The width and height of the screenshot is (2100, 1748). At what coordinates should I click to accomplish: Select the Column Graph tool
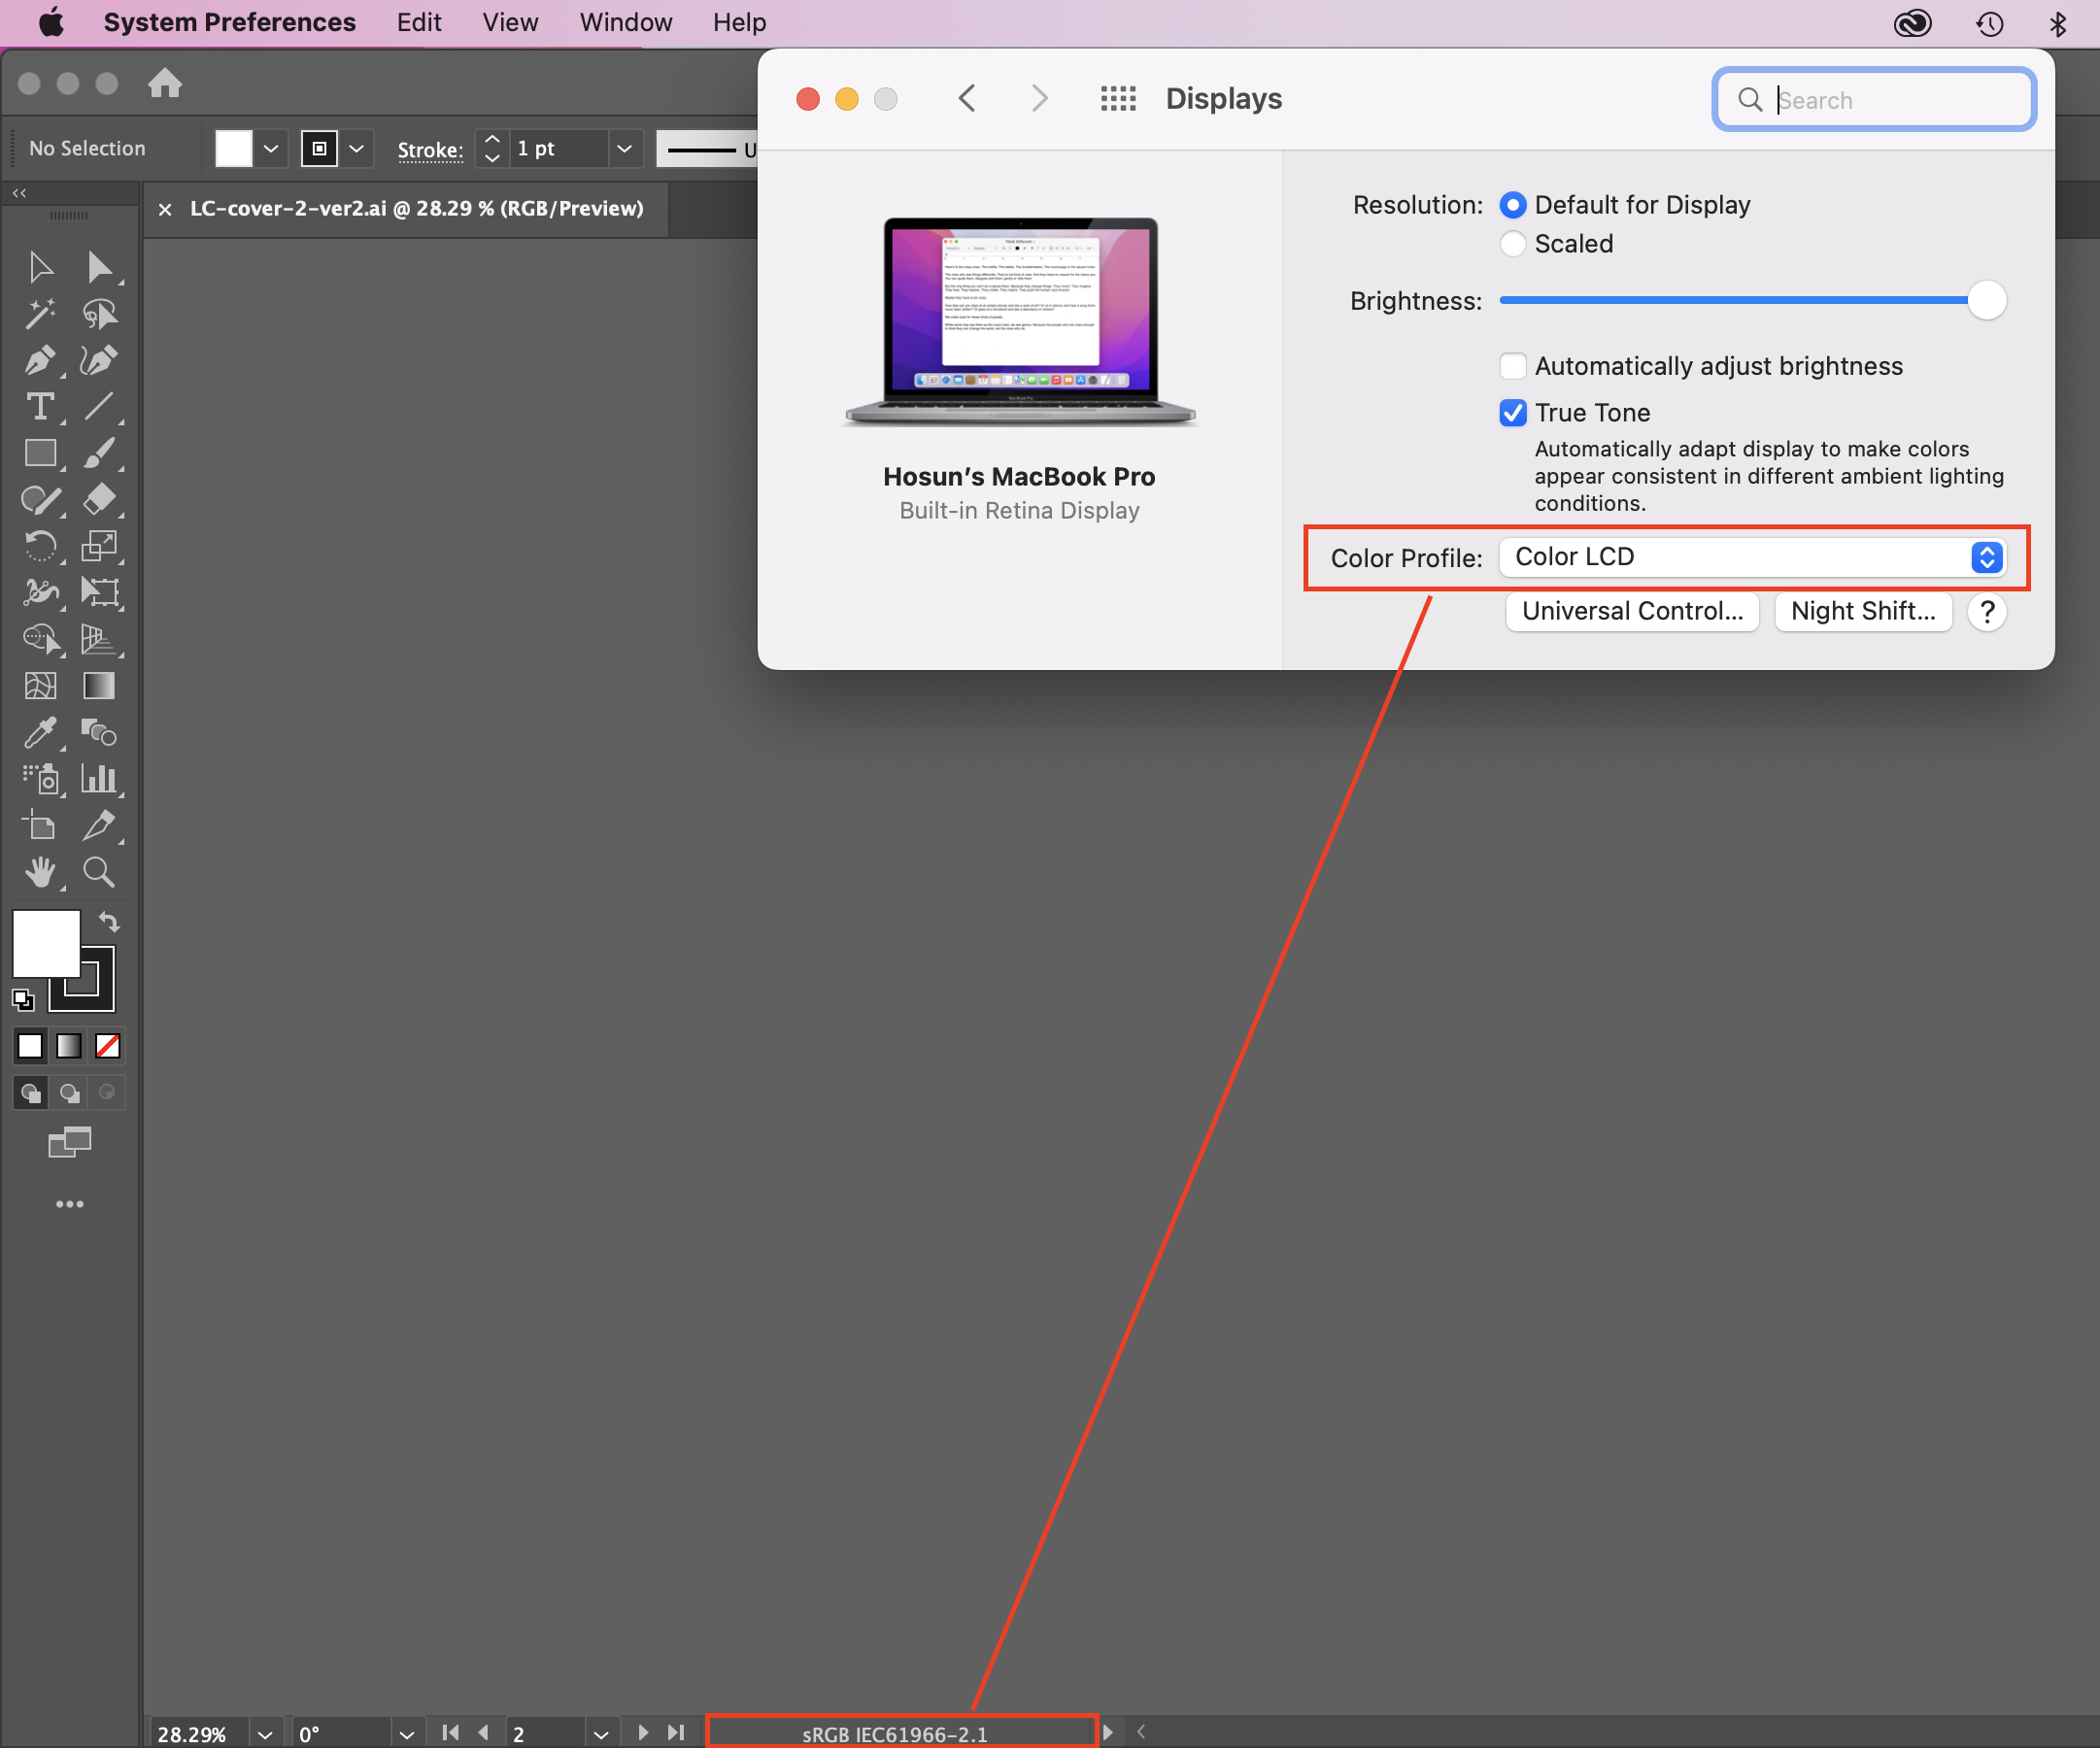pyautogui.click(x=100, y=780)
